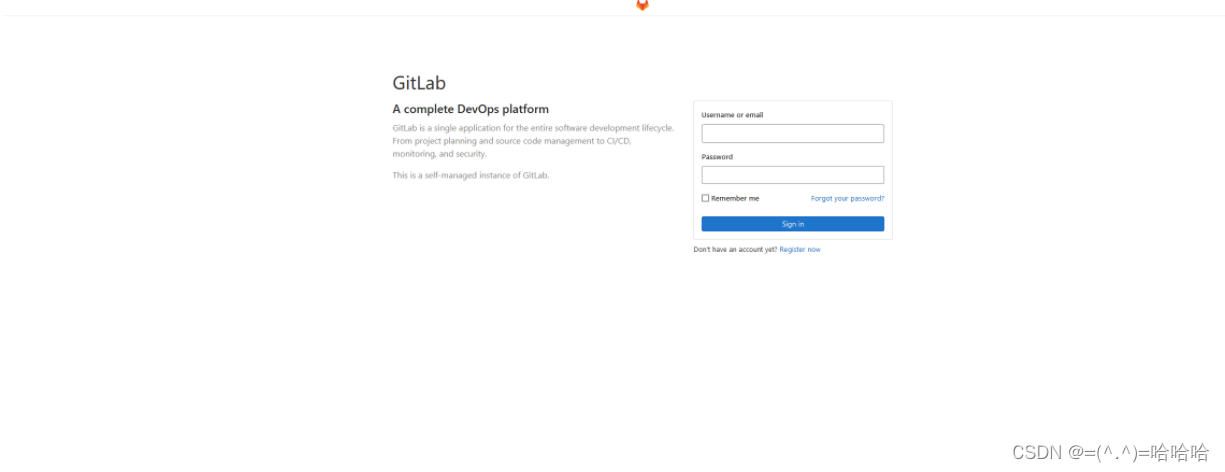Image resolution: width=1225 pixels, height=472 pixels.
Task: Click the GitLab fox logo at top
Action: [x=642, y=4]
